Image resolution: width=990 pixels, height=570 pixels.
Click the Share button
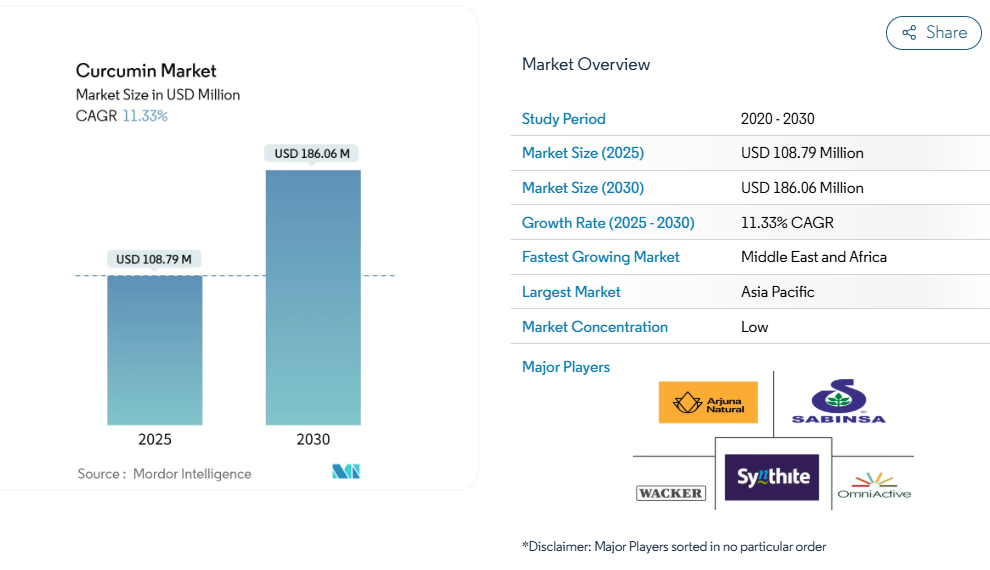click(x=933, y=33)
